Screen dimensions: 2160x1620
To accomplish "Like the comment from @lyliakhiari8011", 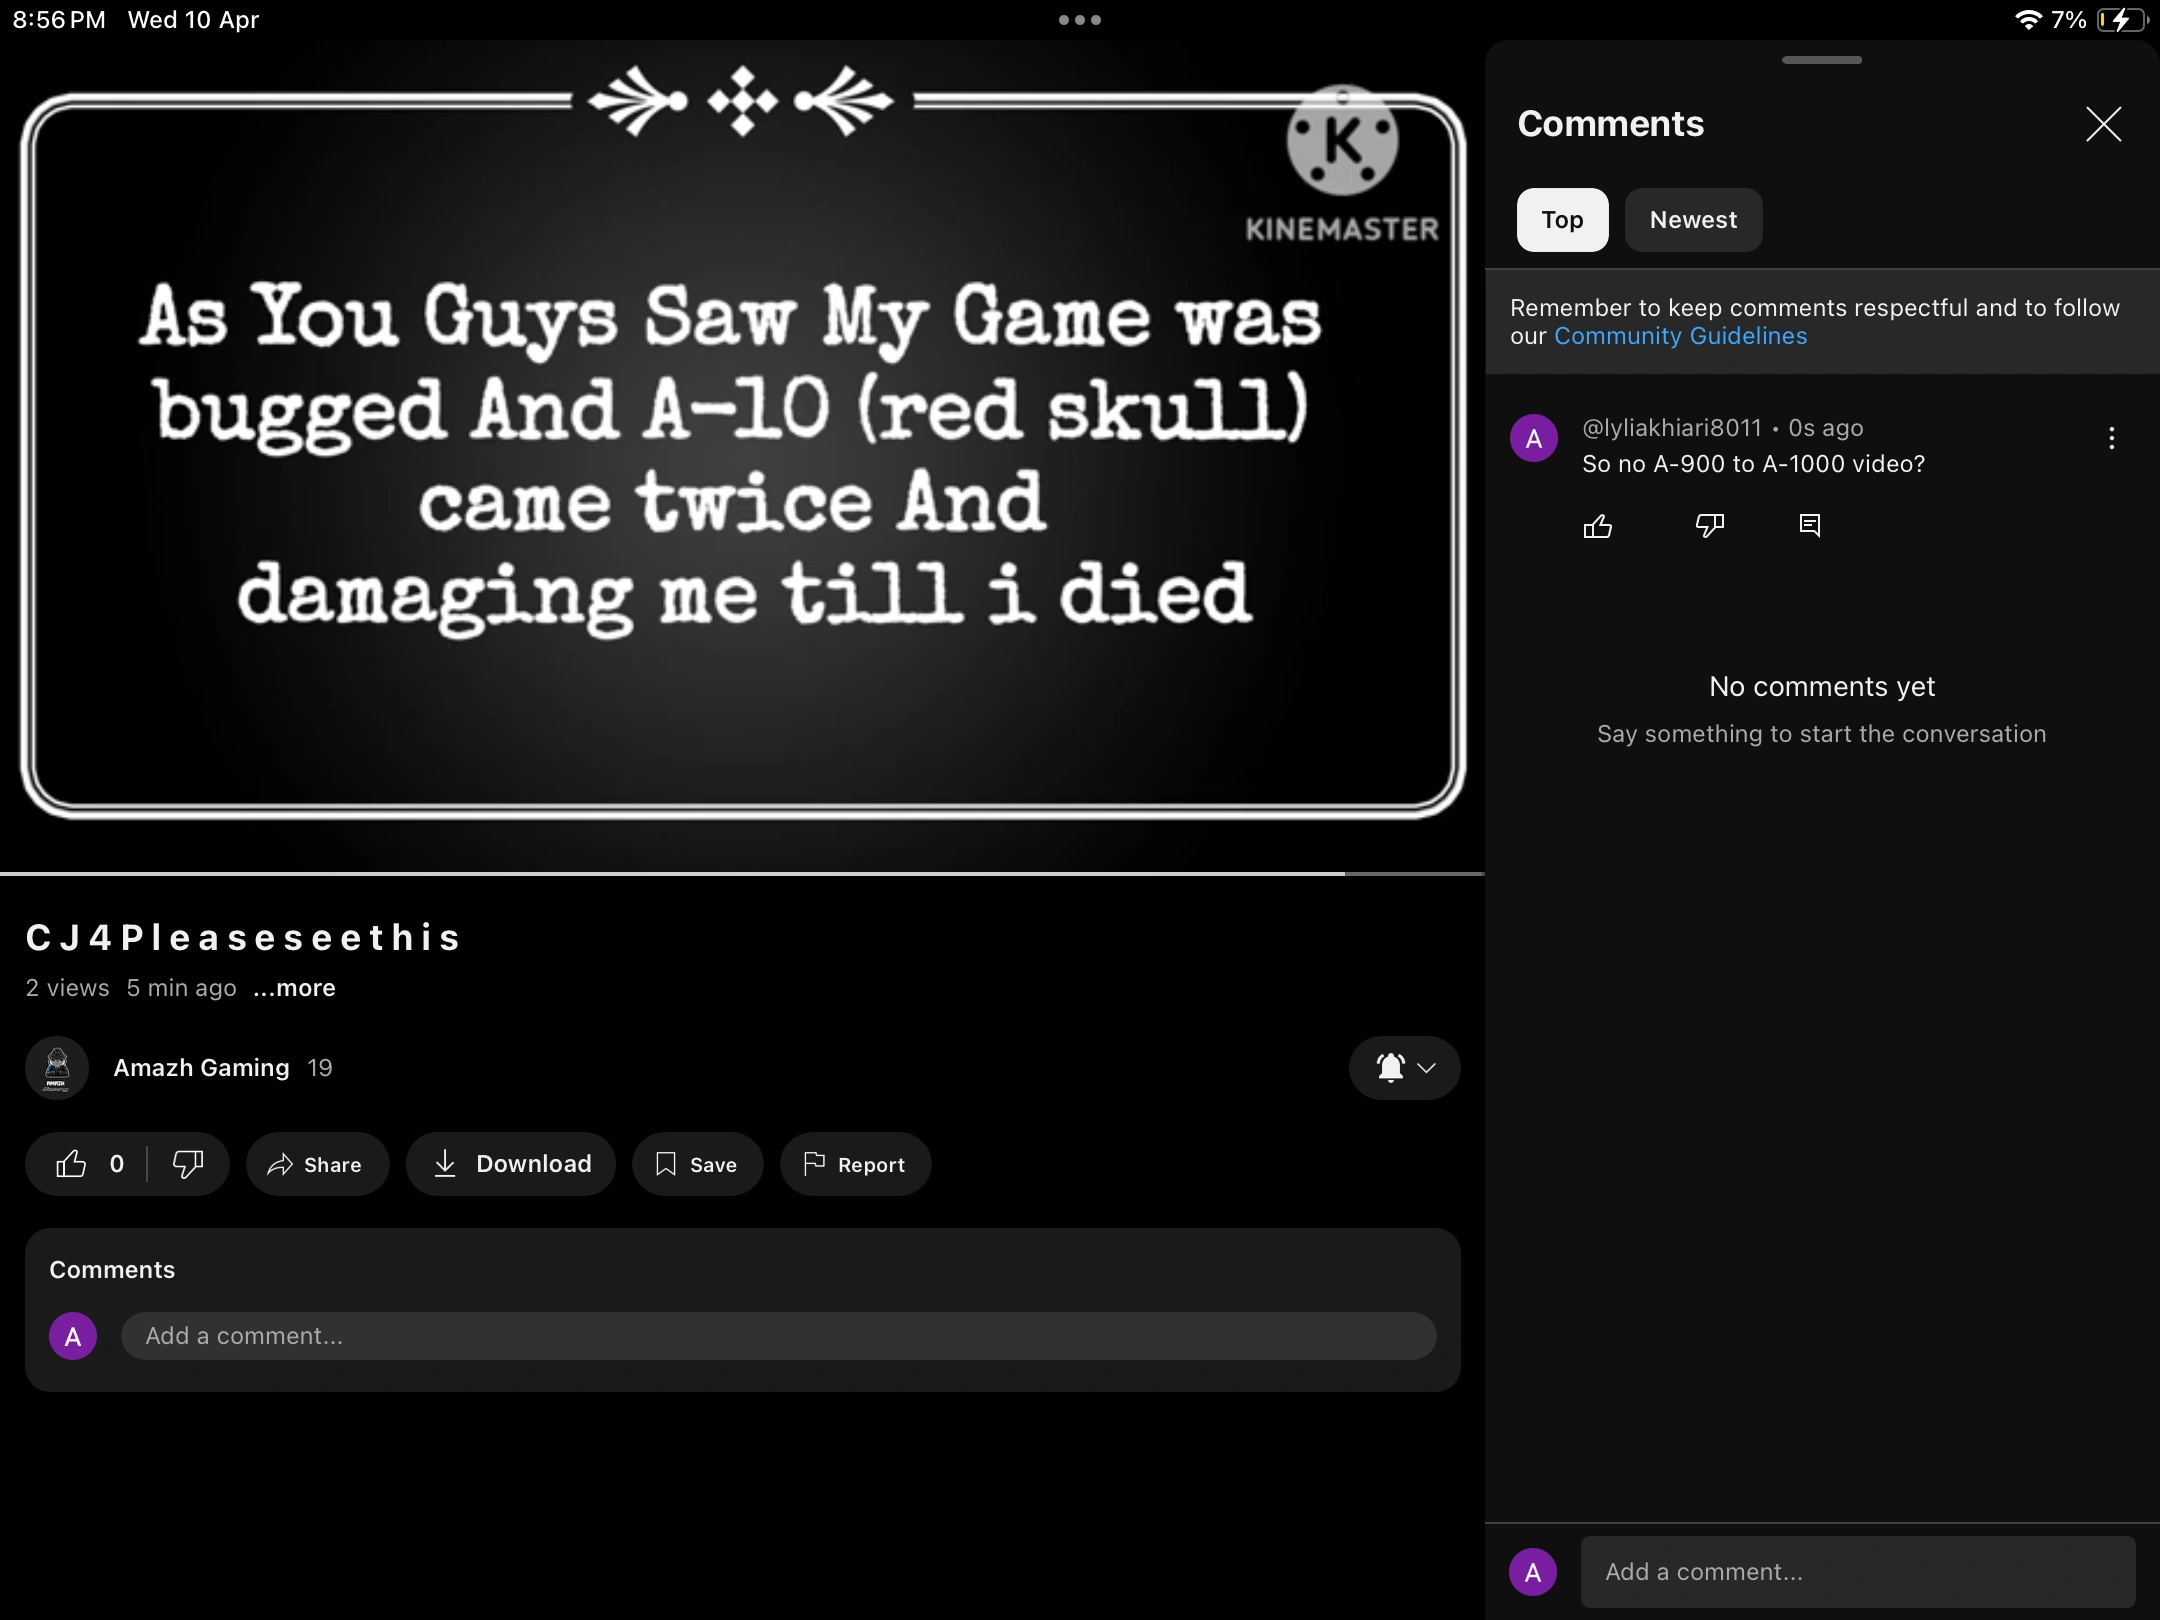I will (x=1597, y=526).
